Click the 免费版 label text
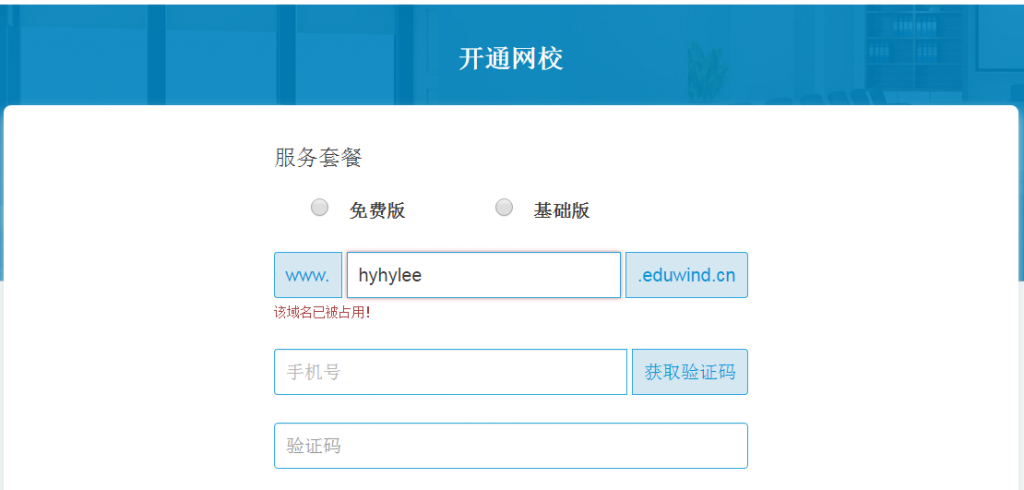The image size is (1024, 490). point(377,210)
